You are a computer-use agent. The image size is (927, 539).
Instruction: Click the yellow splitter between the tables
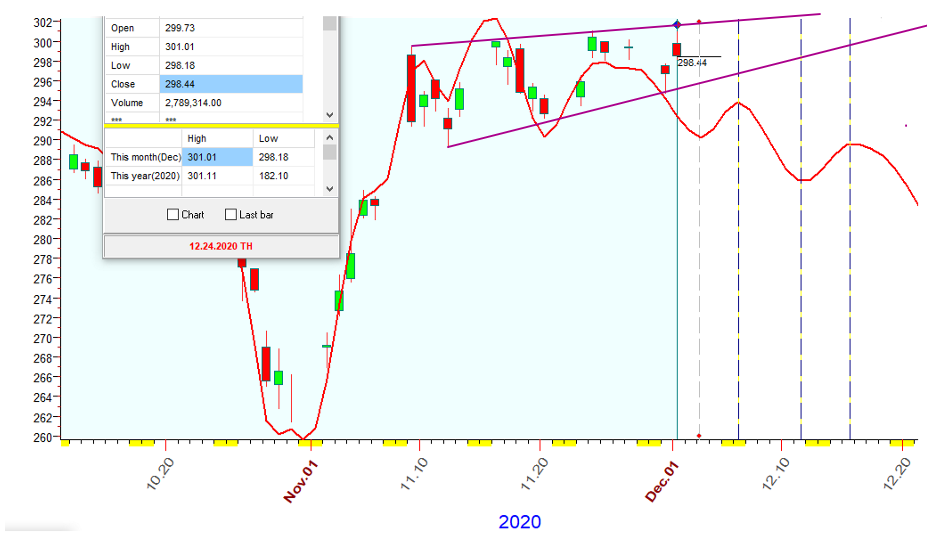coord(221,125)
